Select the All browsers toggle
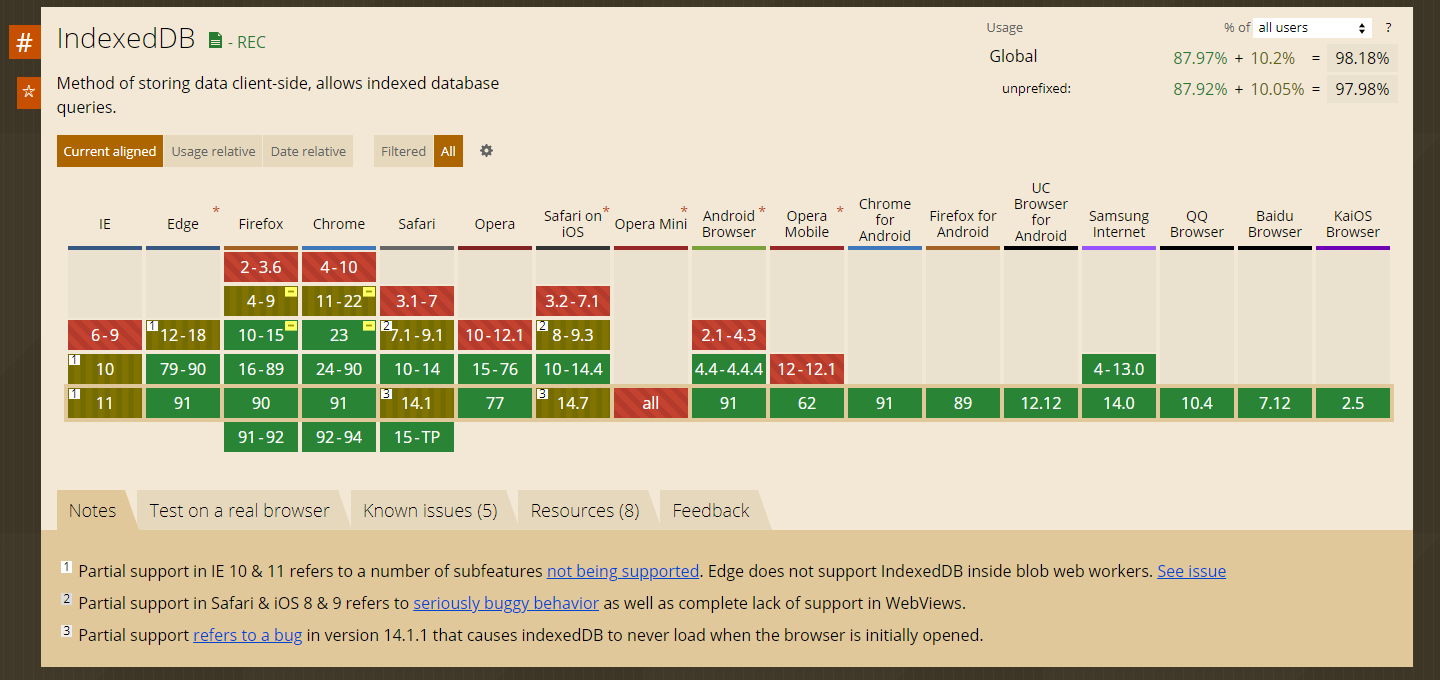Viewport: 1440px width, 680px height. pyautogui.click(x=448, y=151)
